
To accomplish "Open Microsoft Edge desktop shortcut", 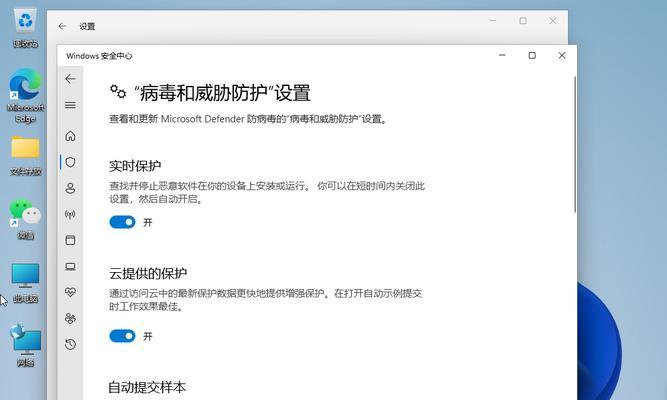I will point(26,96).
